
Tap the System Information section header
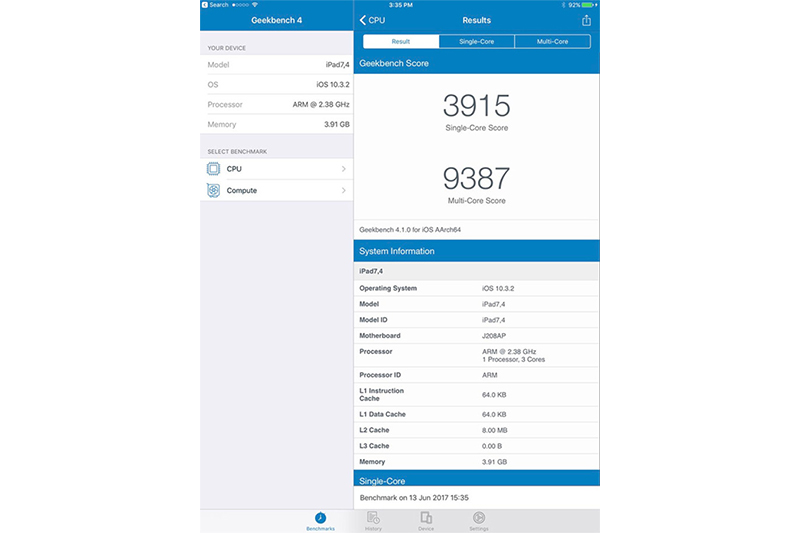point(477,251)
